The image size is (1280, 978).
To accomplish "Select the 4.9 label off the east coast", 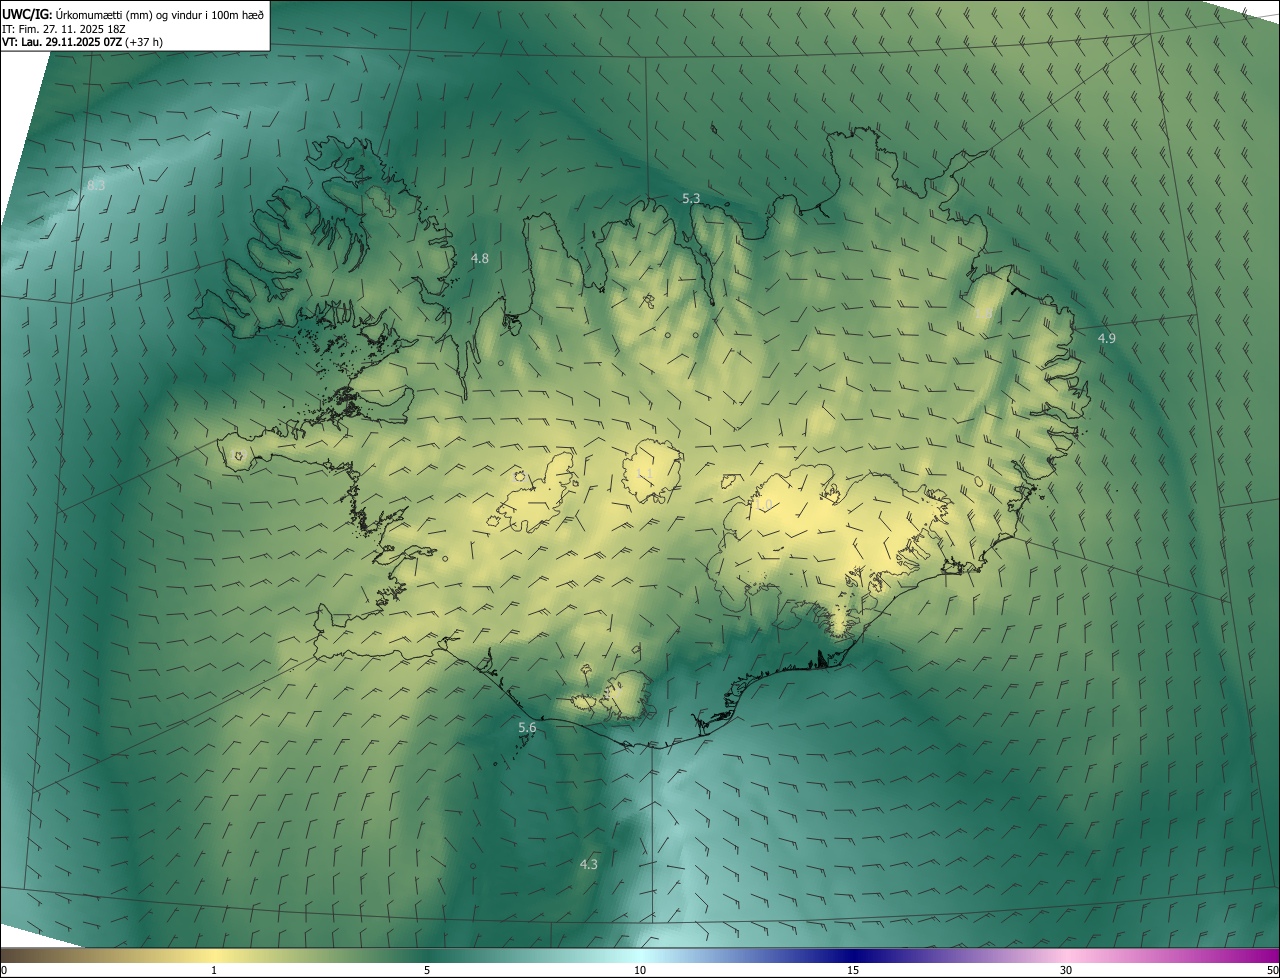I will click(1107, 339).
